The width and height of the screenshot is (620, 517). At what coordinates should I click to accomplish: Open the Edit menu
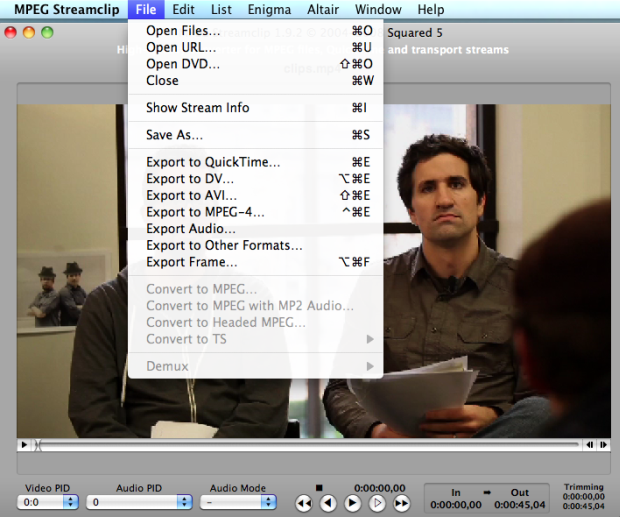183,9
